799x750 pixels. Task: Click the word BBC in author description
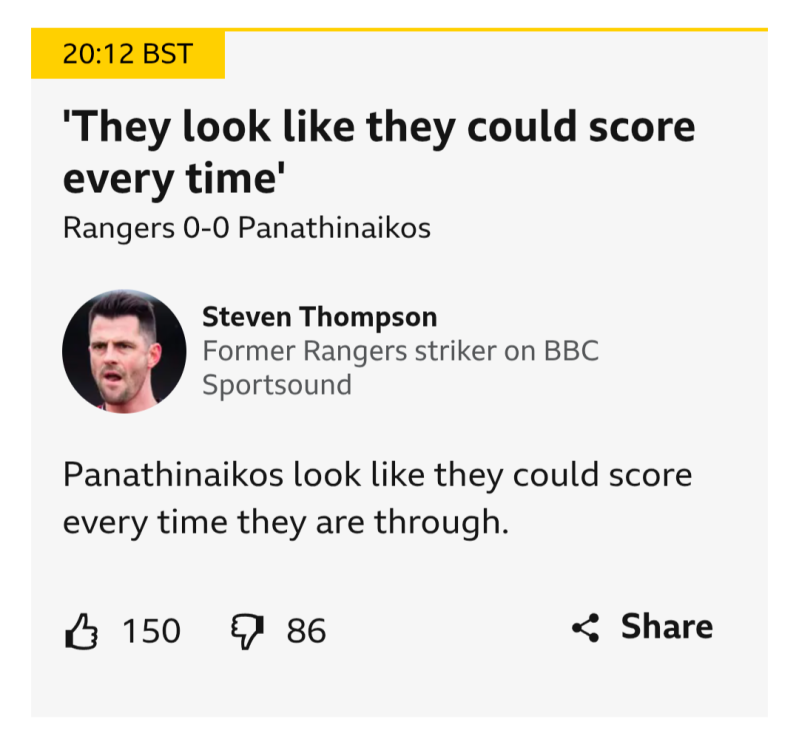pos(571,351)
